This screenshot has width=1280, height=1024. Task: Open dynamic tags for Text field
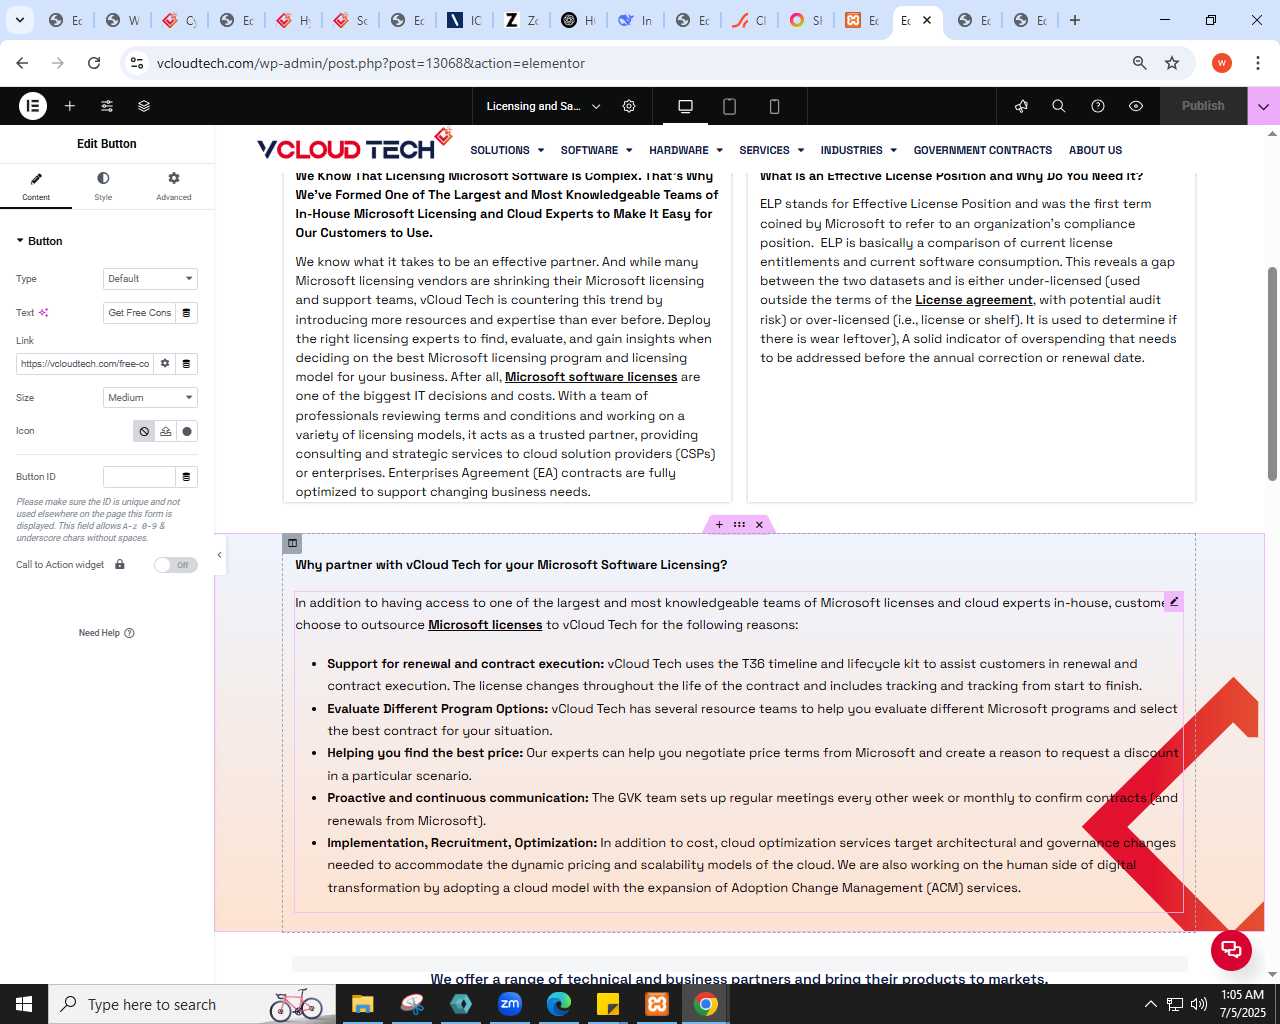(186, 313)
